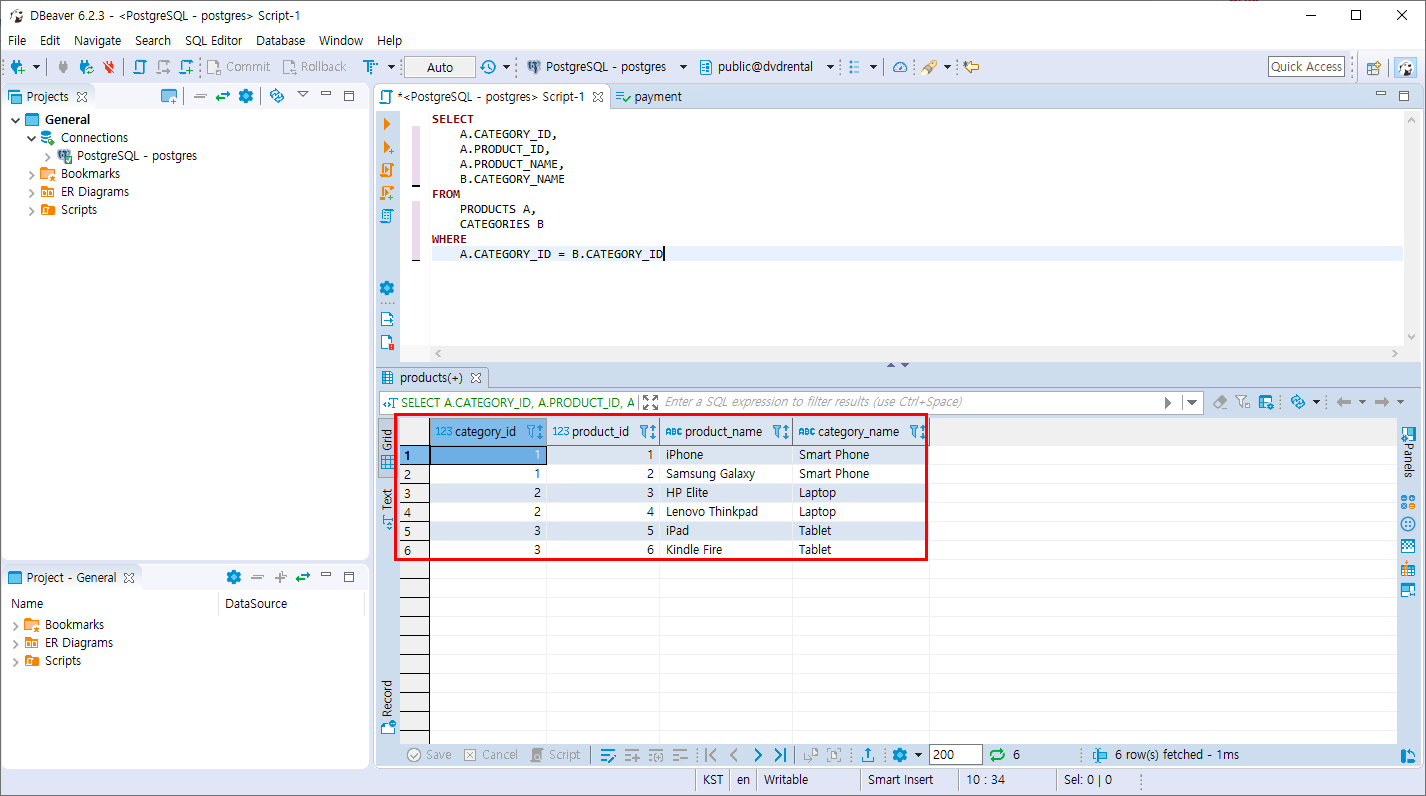
Task: Click the Execute SQL statement arrow
Action: point(387,124)
